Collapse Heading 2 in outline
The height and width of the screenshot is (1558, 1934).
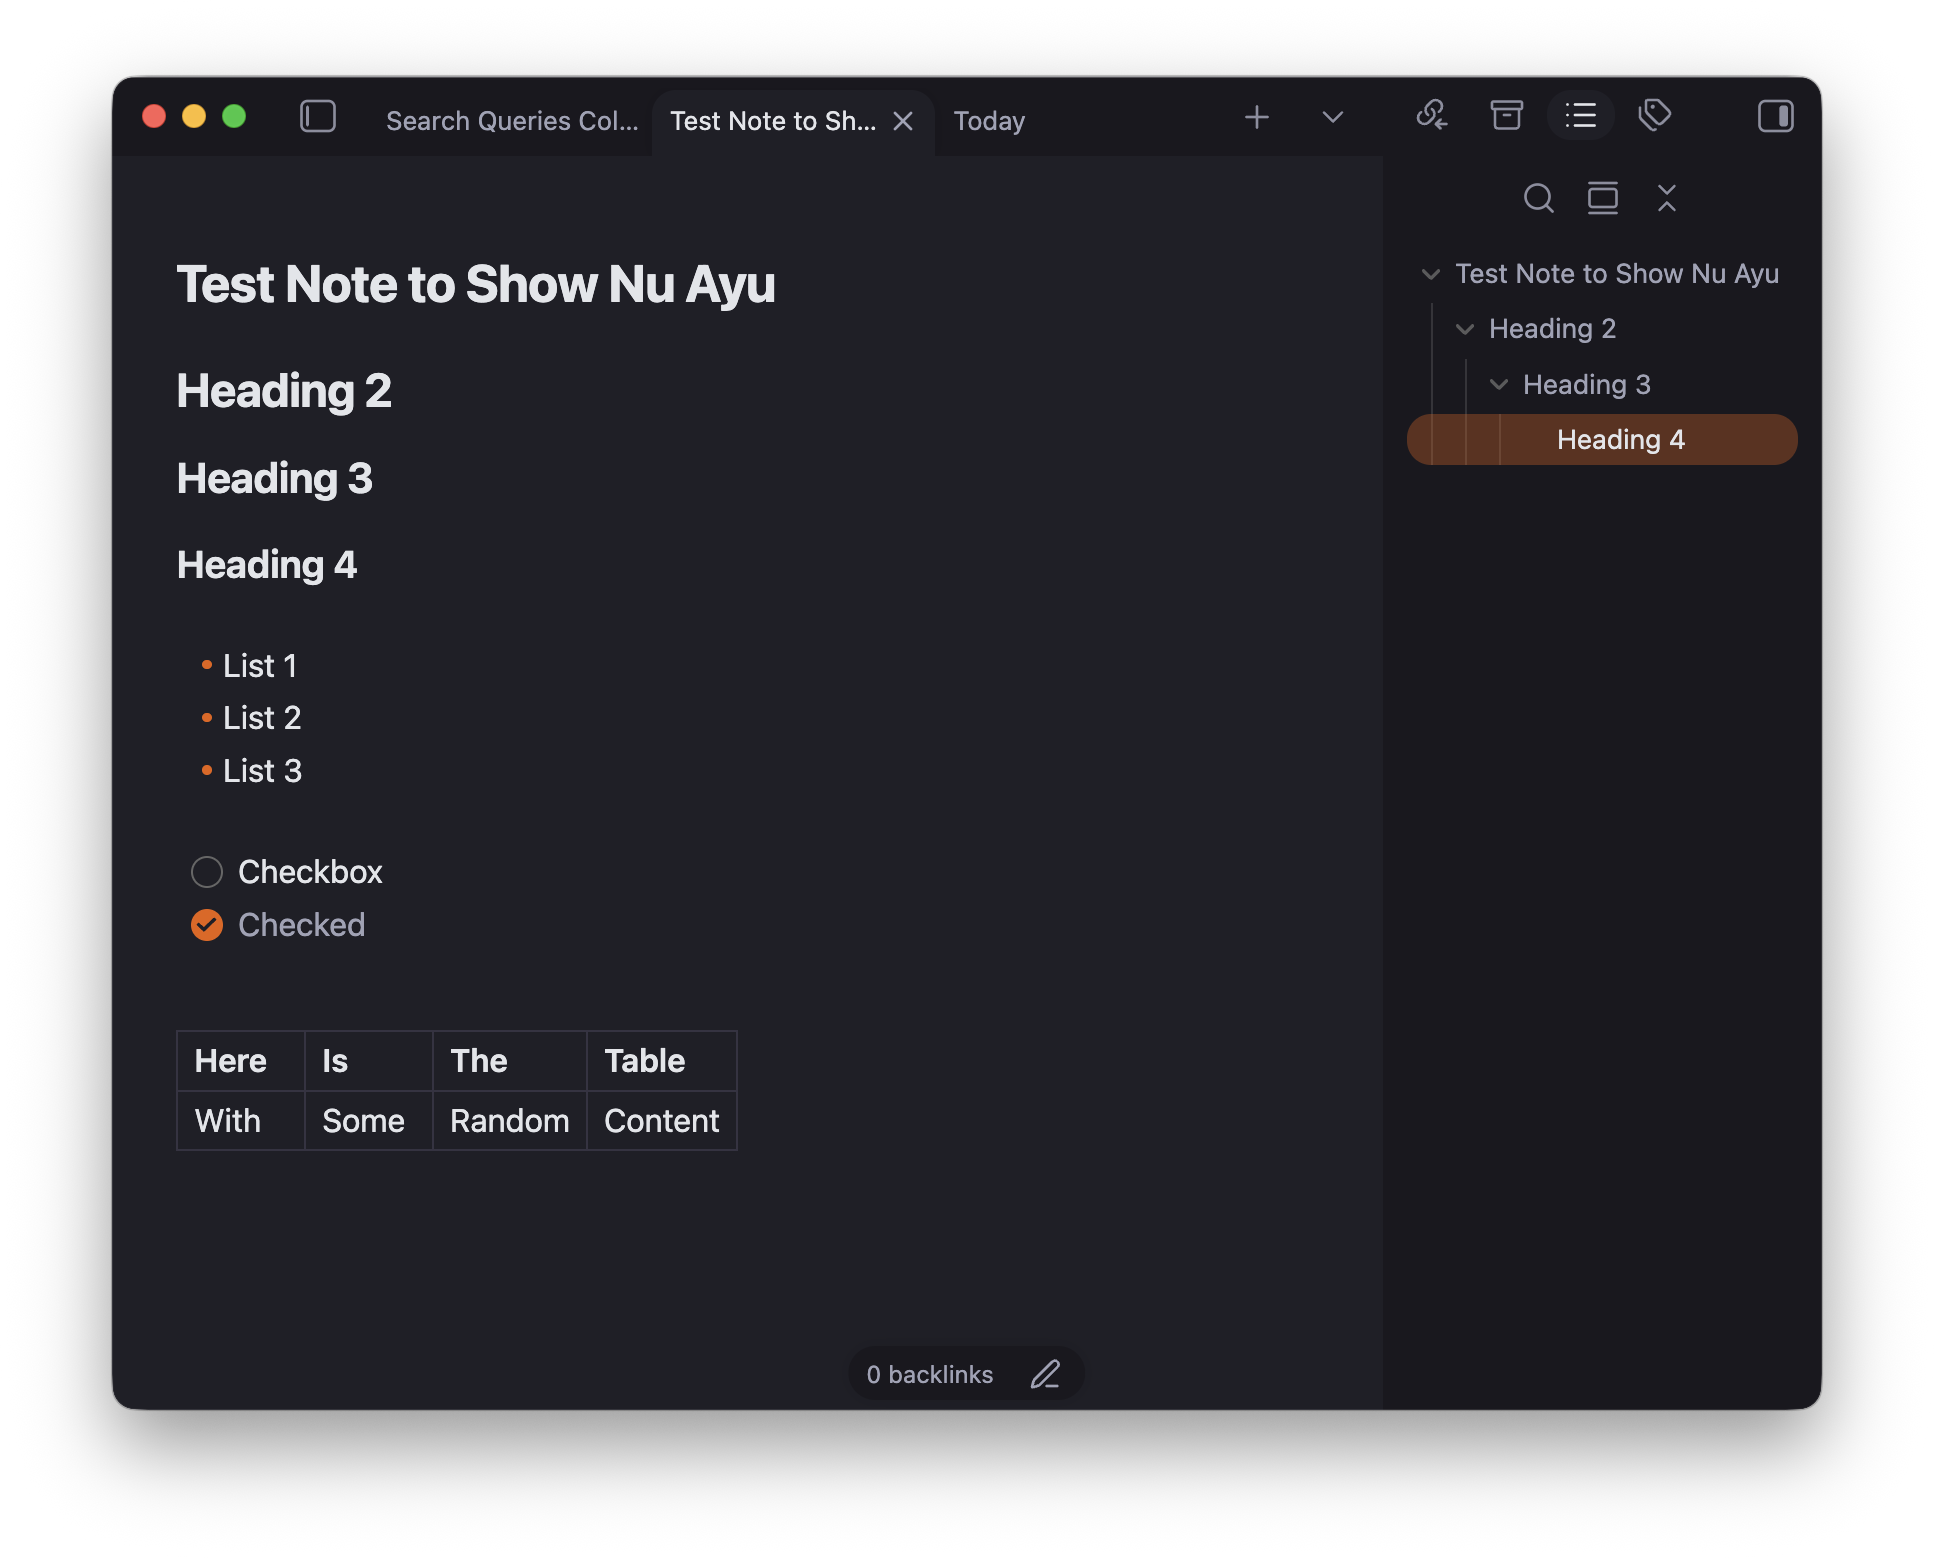click(x=1465, y=329)
